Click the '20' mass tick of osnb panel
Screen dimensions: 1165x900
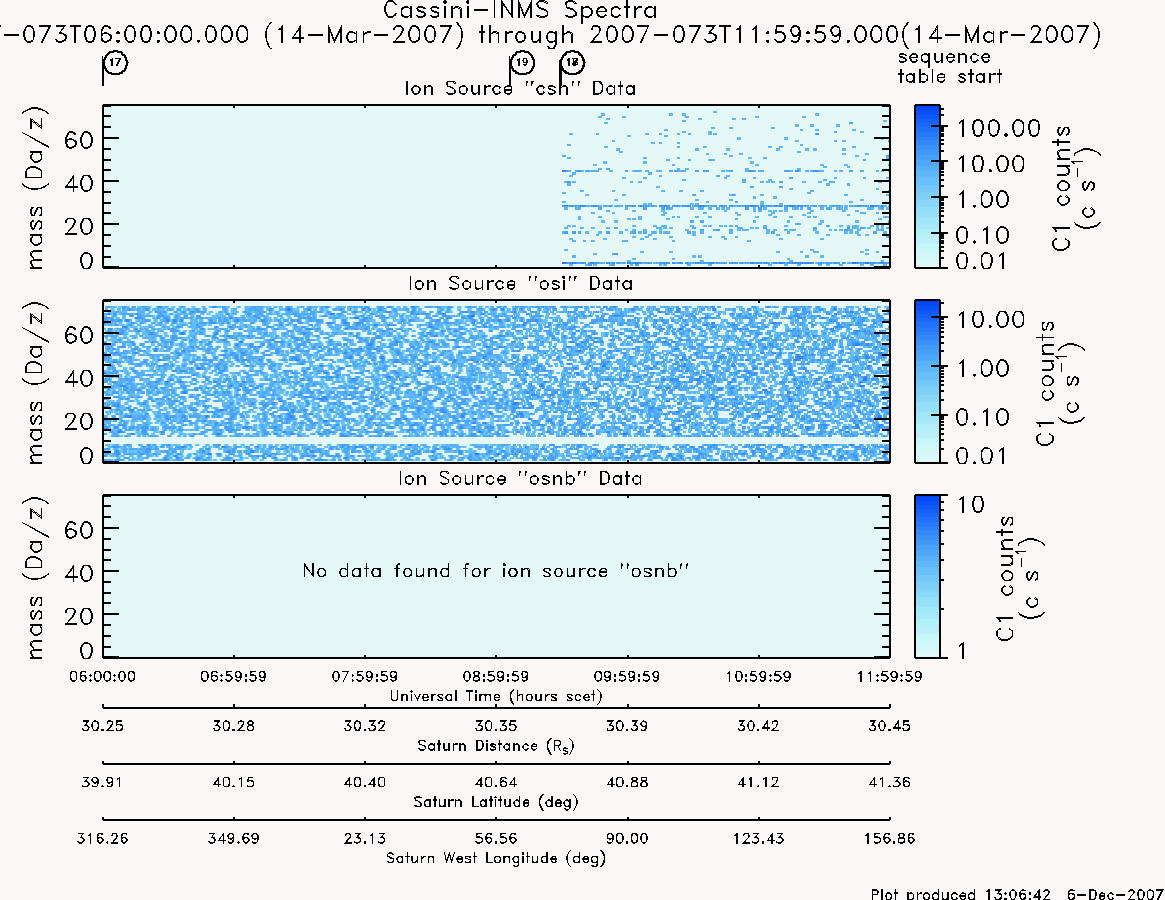[x=79, y=616]
